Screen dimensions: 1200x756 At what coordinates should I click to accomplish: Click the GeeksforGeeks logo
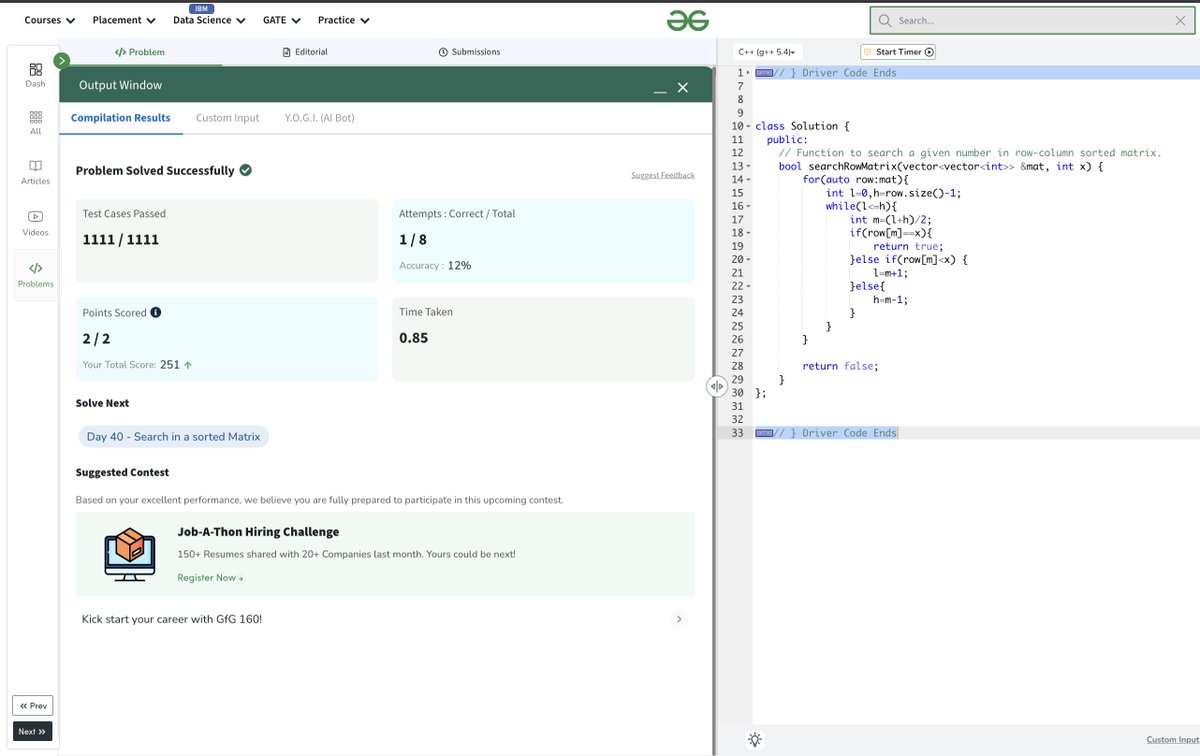[689, 20]
